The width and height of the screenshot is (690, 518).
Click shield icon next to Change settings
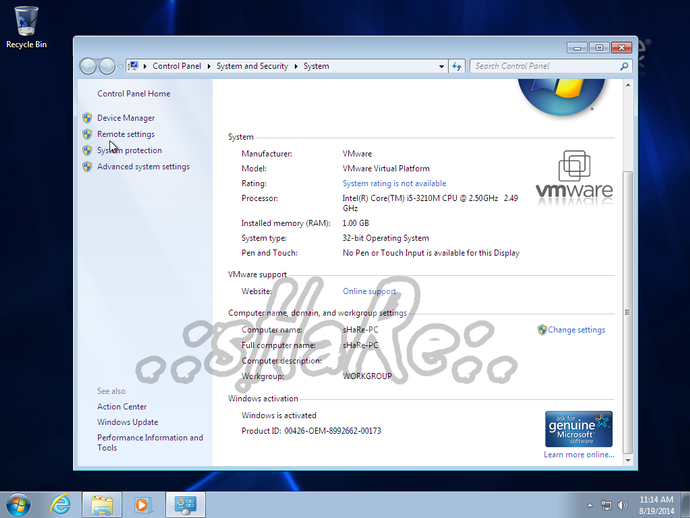coord(542,330)
